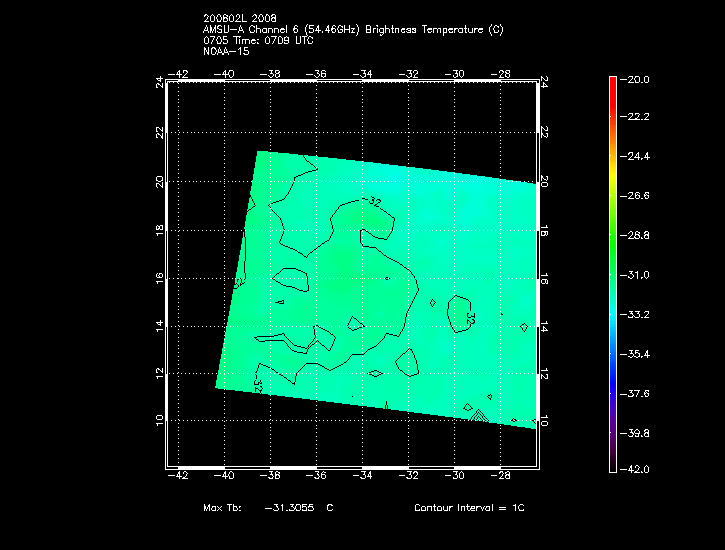
Task: Click the vertical temperature color bar
Action: [613, 273]
